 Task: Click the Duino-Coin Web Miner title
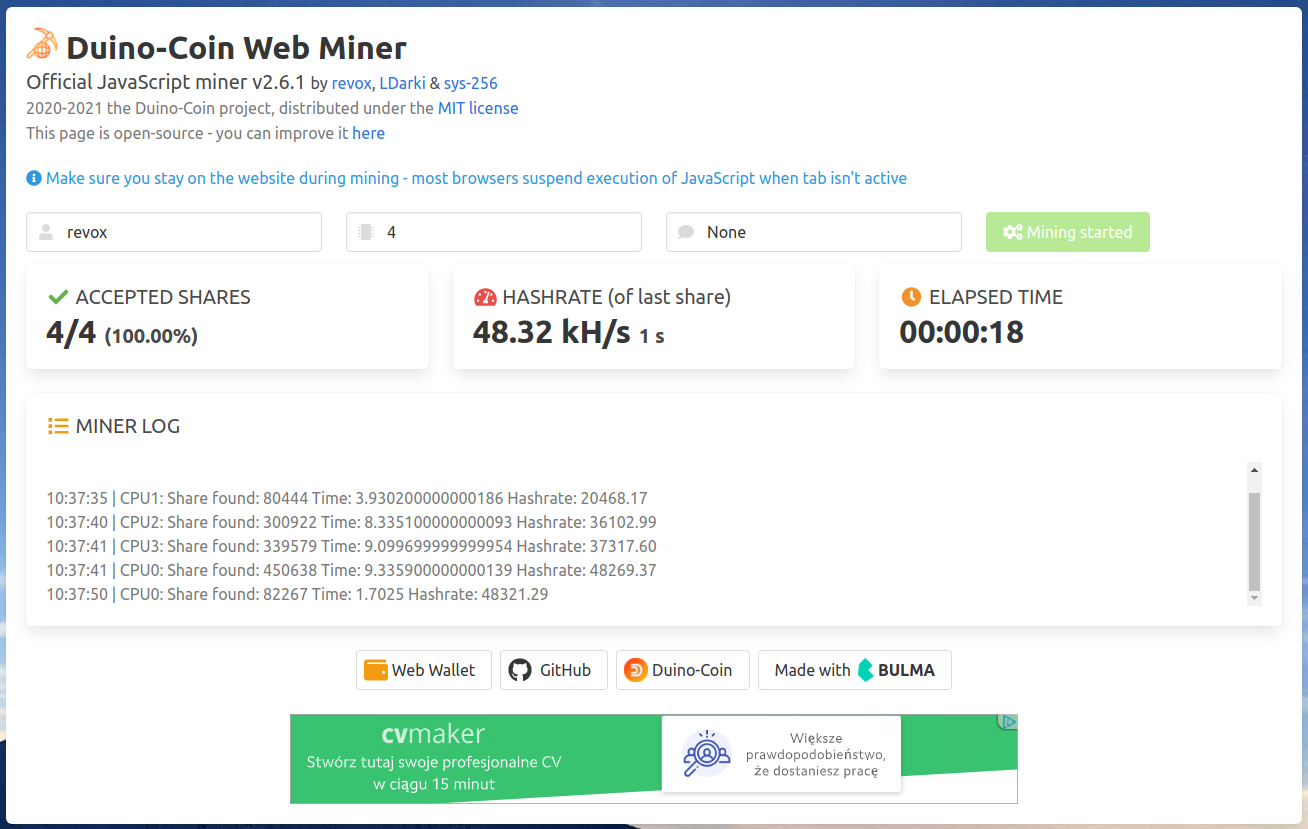[237, 47]
